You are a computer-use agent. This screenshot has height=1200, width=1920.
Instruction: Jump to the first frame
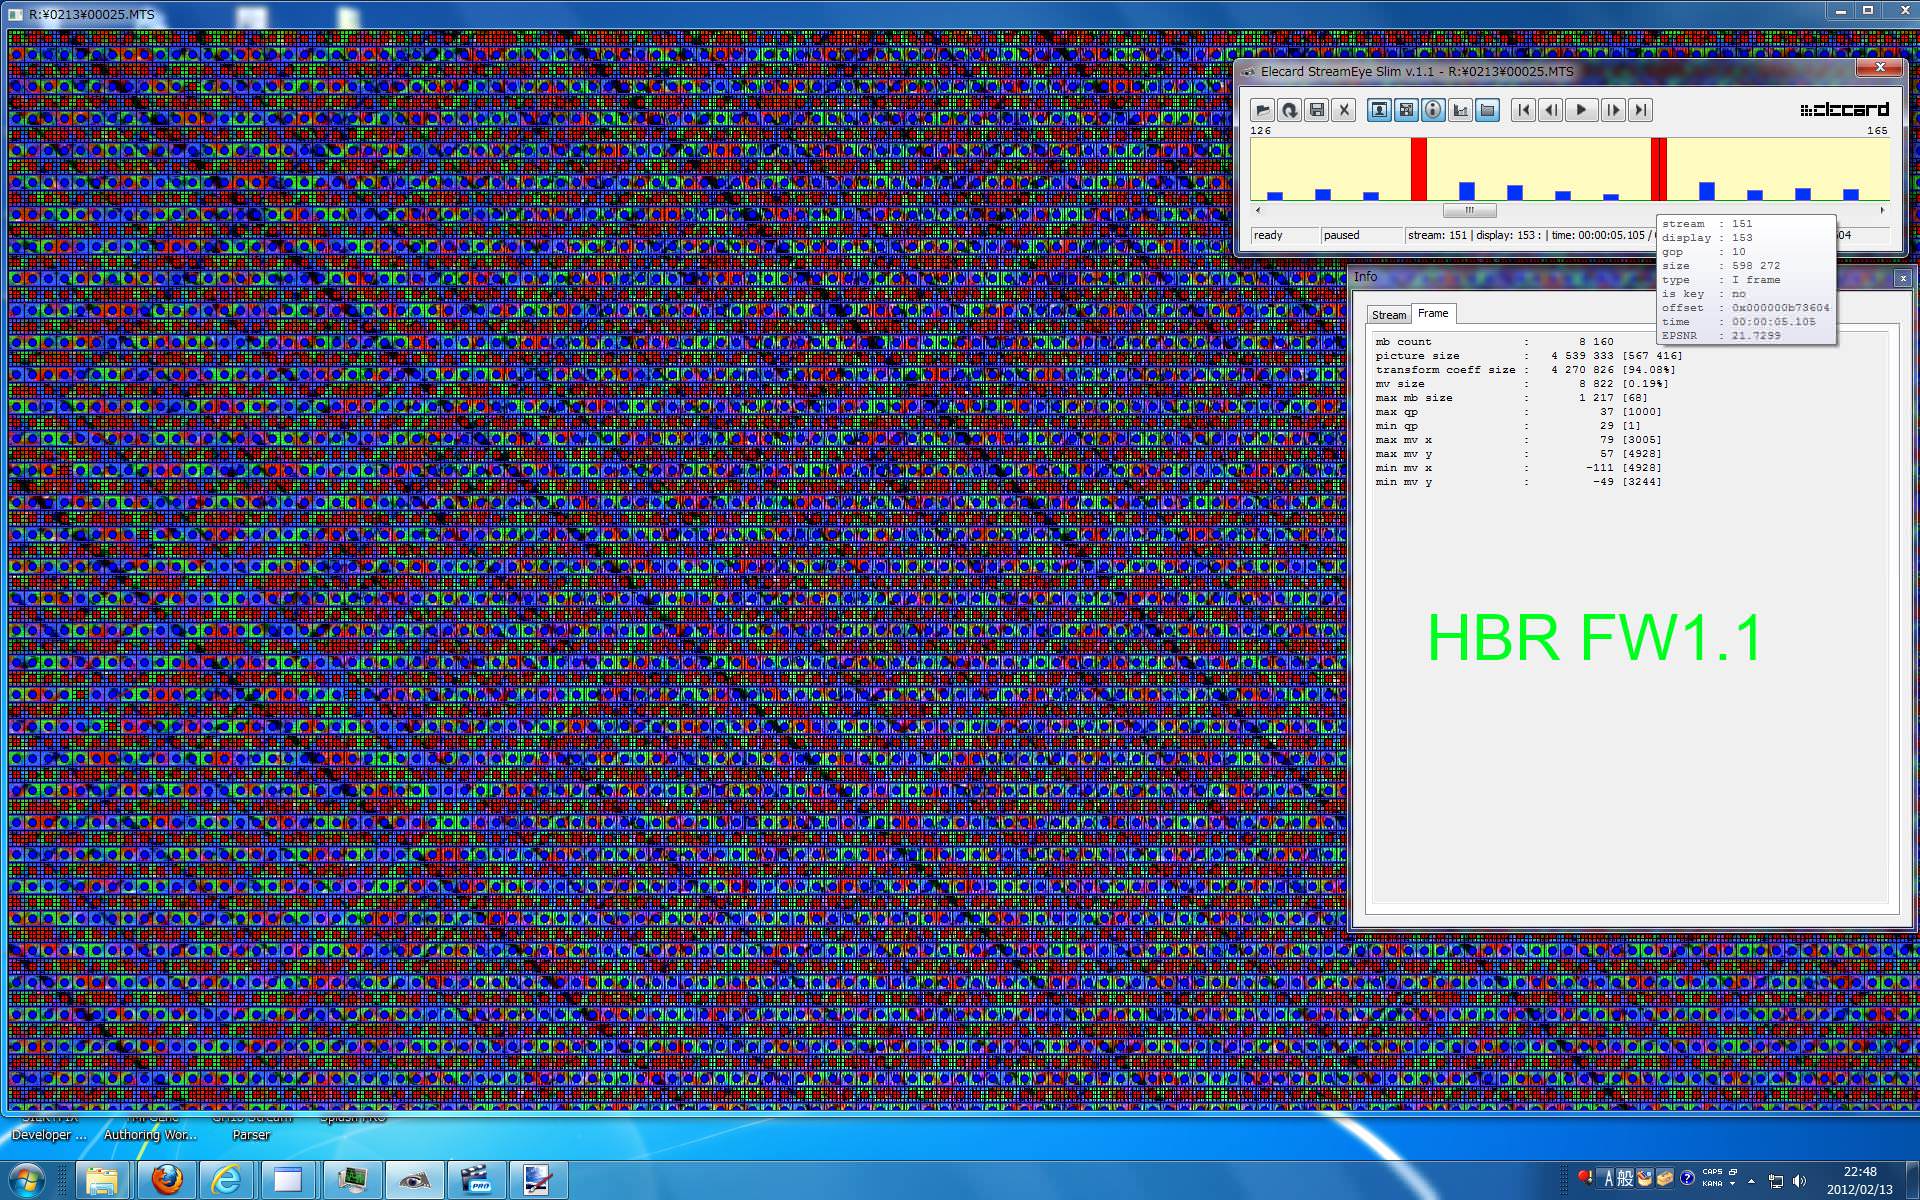[x=1523, y=110]
